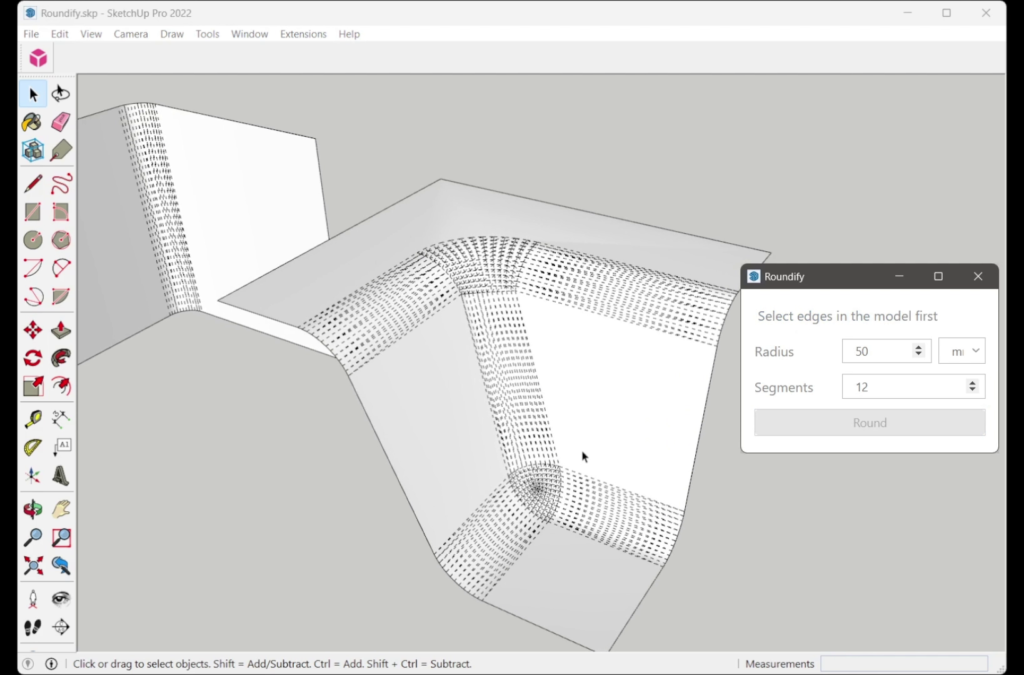Choose the Zoom magnifier tool
1024x675 pixels.
coord(33,537)
